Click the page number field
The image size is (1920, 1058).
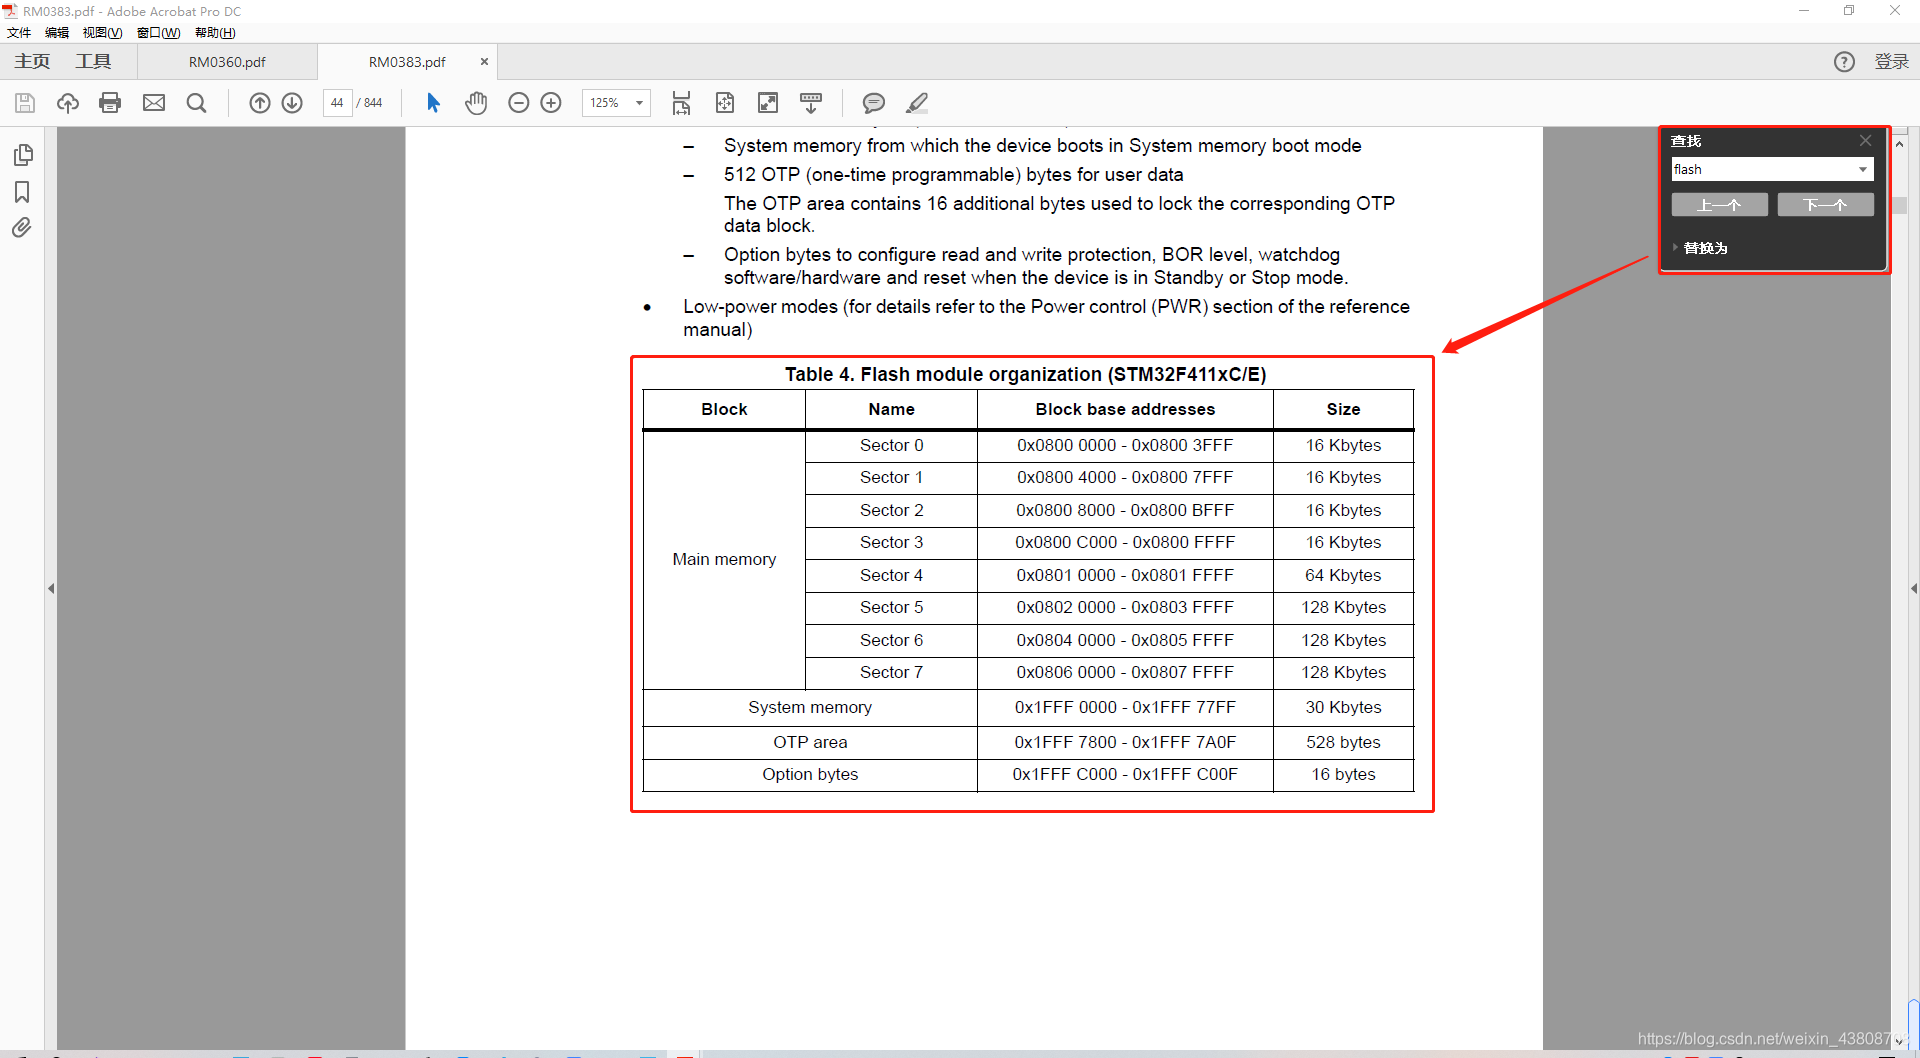pos(337,103)
